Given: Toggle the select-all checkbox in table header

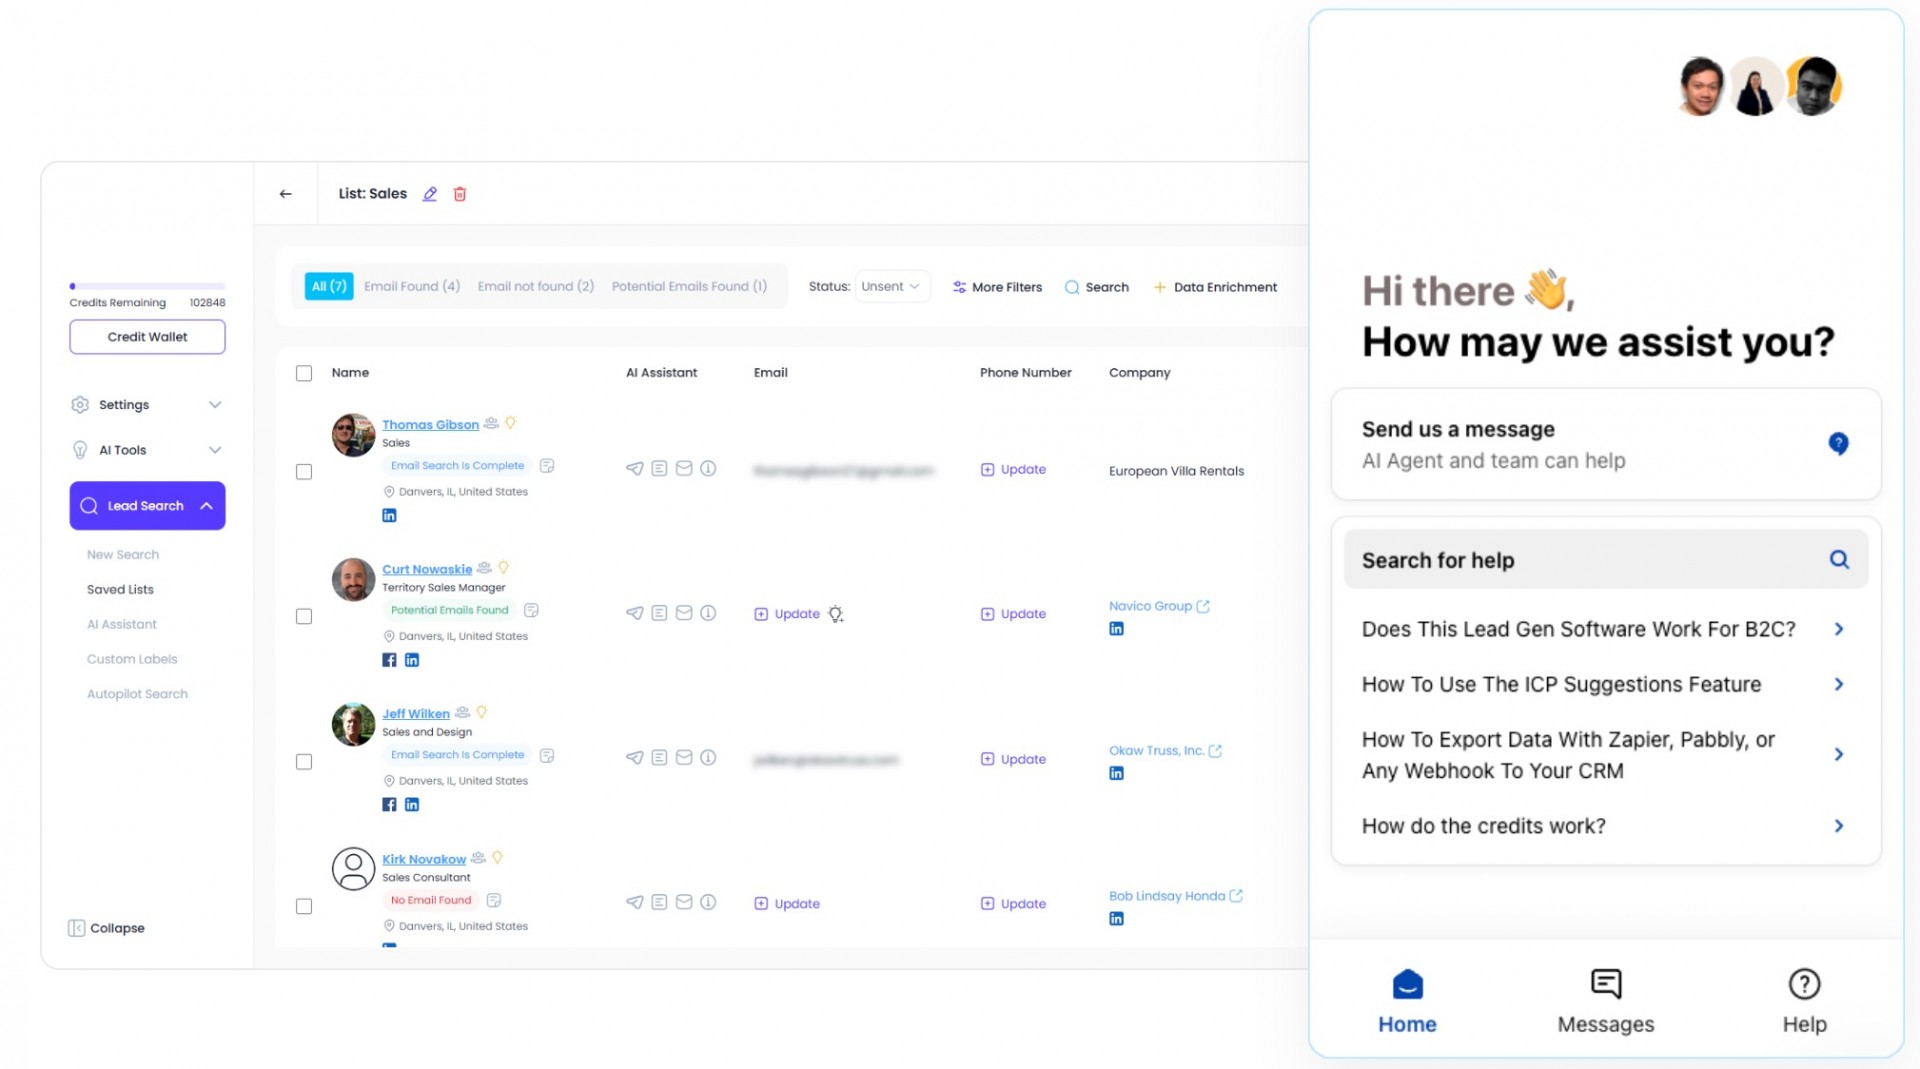Looking at the screenshot, I should pyautogui.click(x=304, y=373).
